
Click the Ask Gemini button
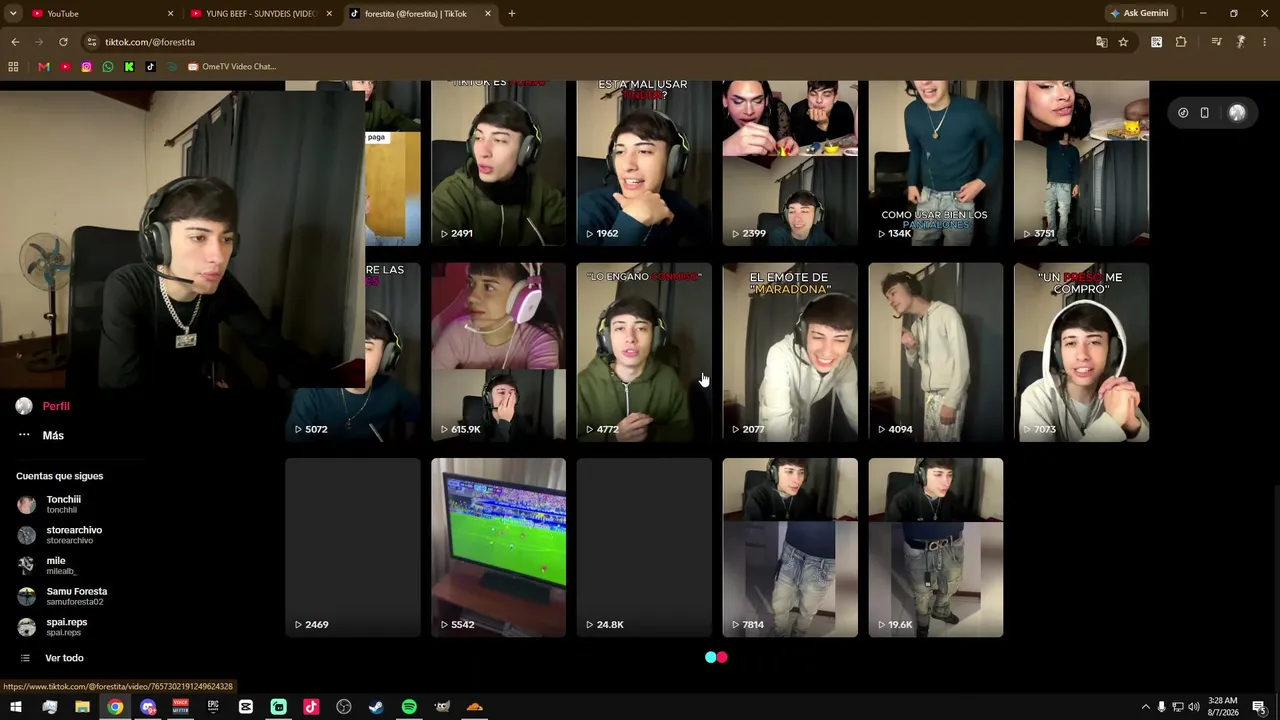tap(1139, 14)
